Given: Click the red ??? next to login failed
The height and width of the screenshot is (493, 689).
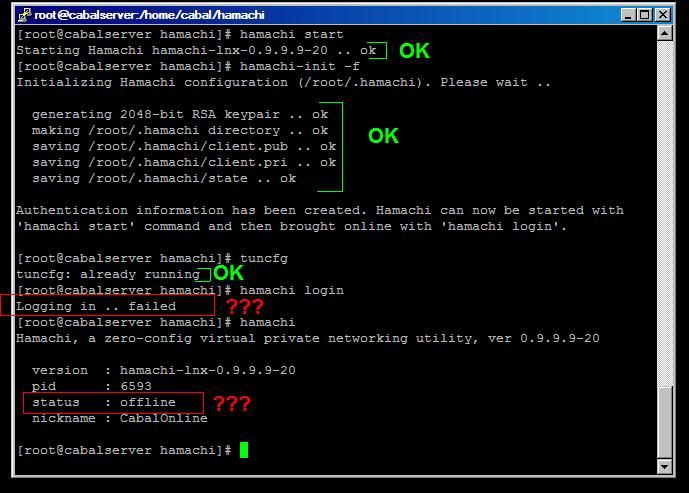Looking at the screenshot, I should click(244, 306).
